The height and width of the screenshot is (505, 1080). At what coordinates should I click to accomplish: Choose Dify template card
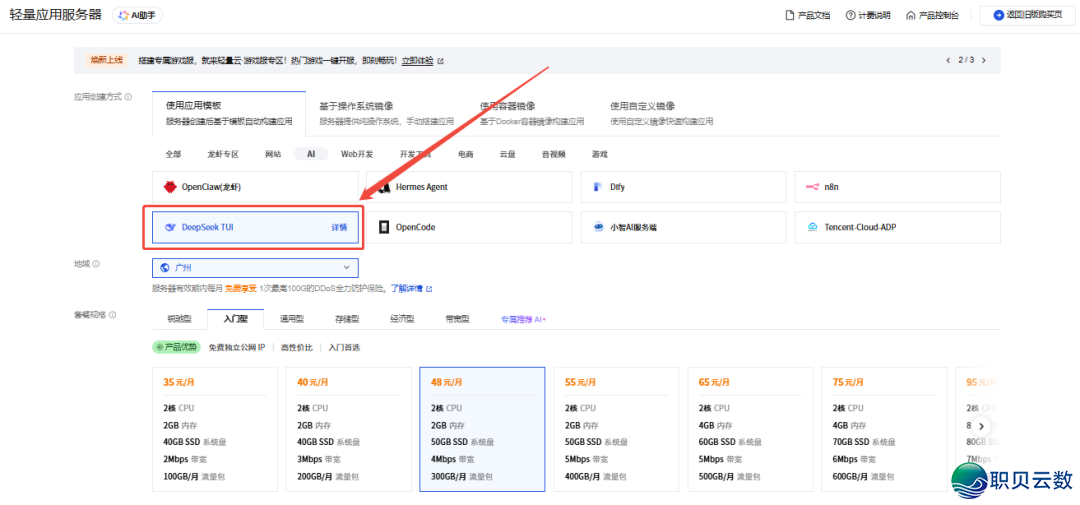point(683,187)
